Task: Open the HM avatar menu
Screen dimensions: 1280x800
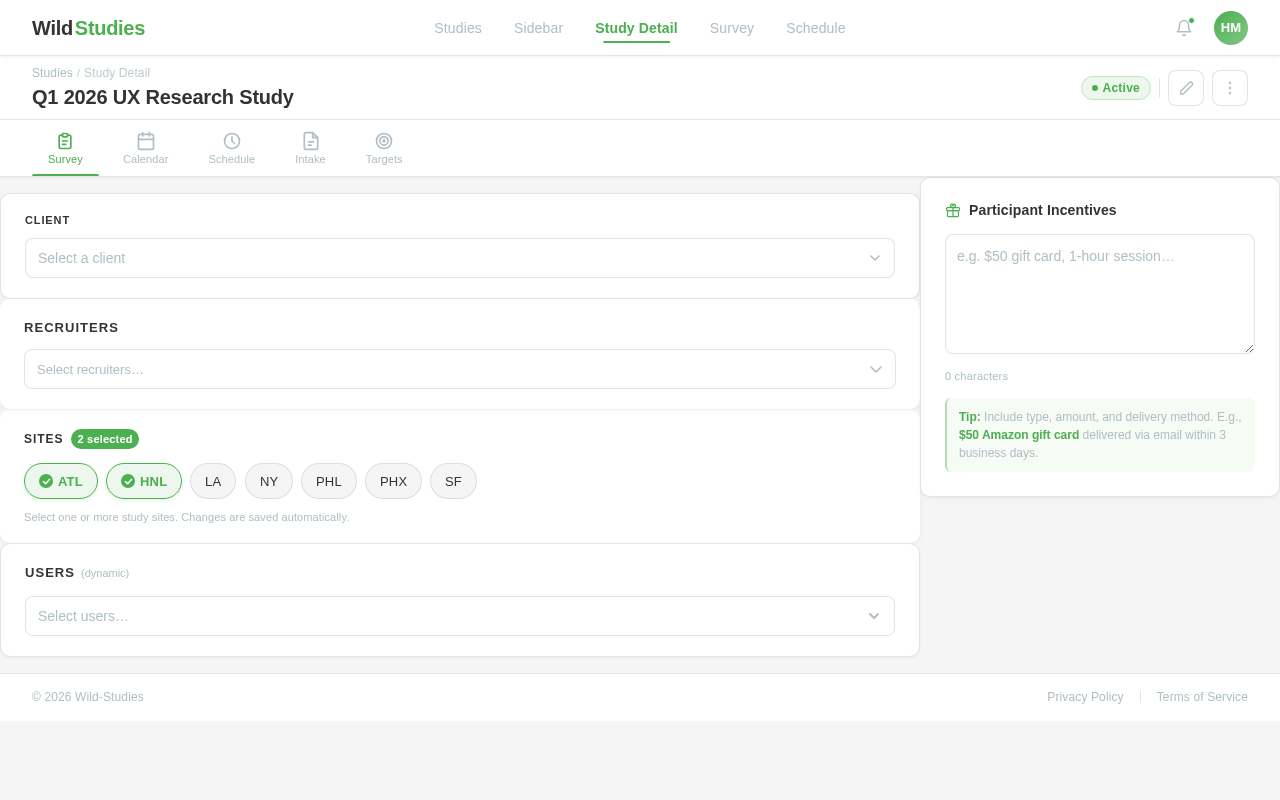Action: (1231, 28)
